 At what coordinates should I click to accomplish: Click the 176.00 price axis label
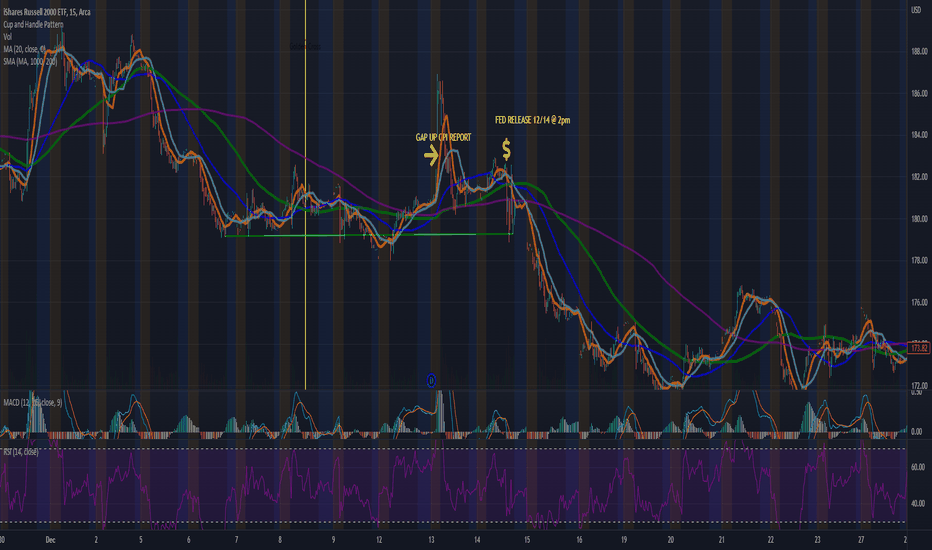coord(920,303)
